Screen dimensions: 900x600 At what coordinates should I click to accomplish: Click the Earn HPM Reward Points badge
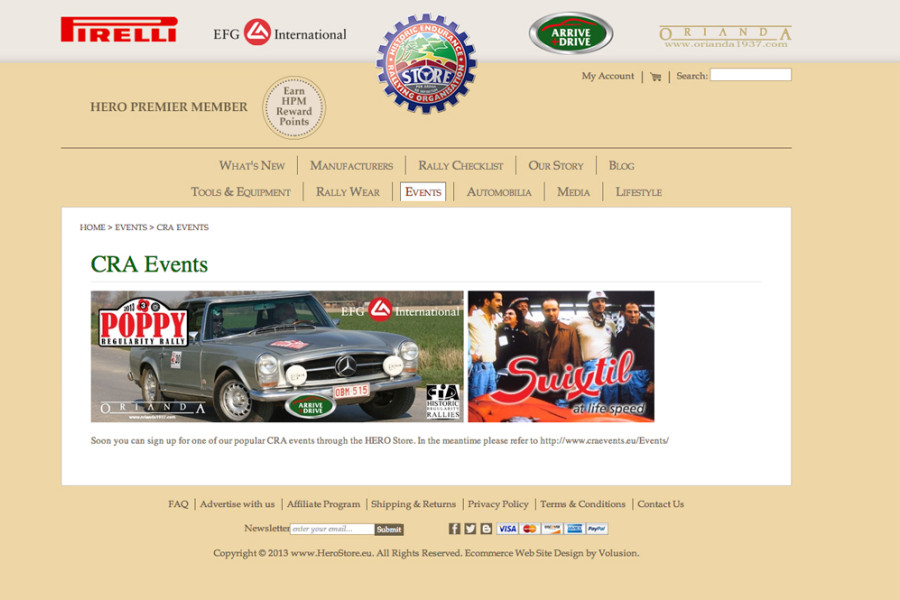coord(294,108)
